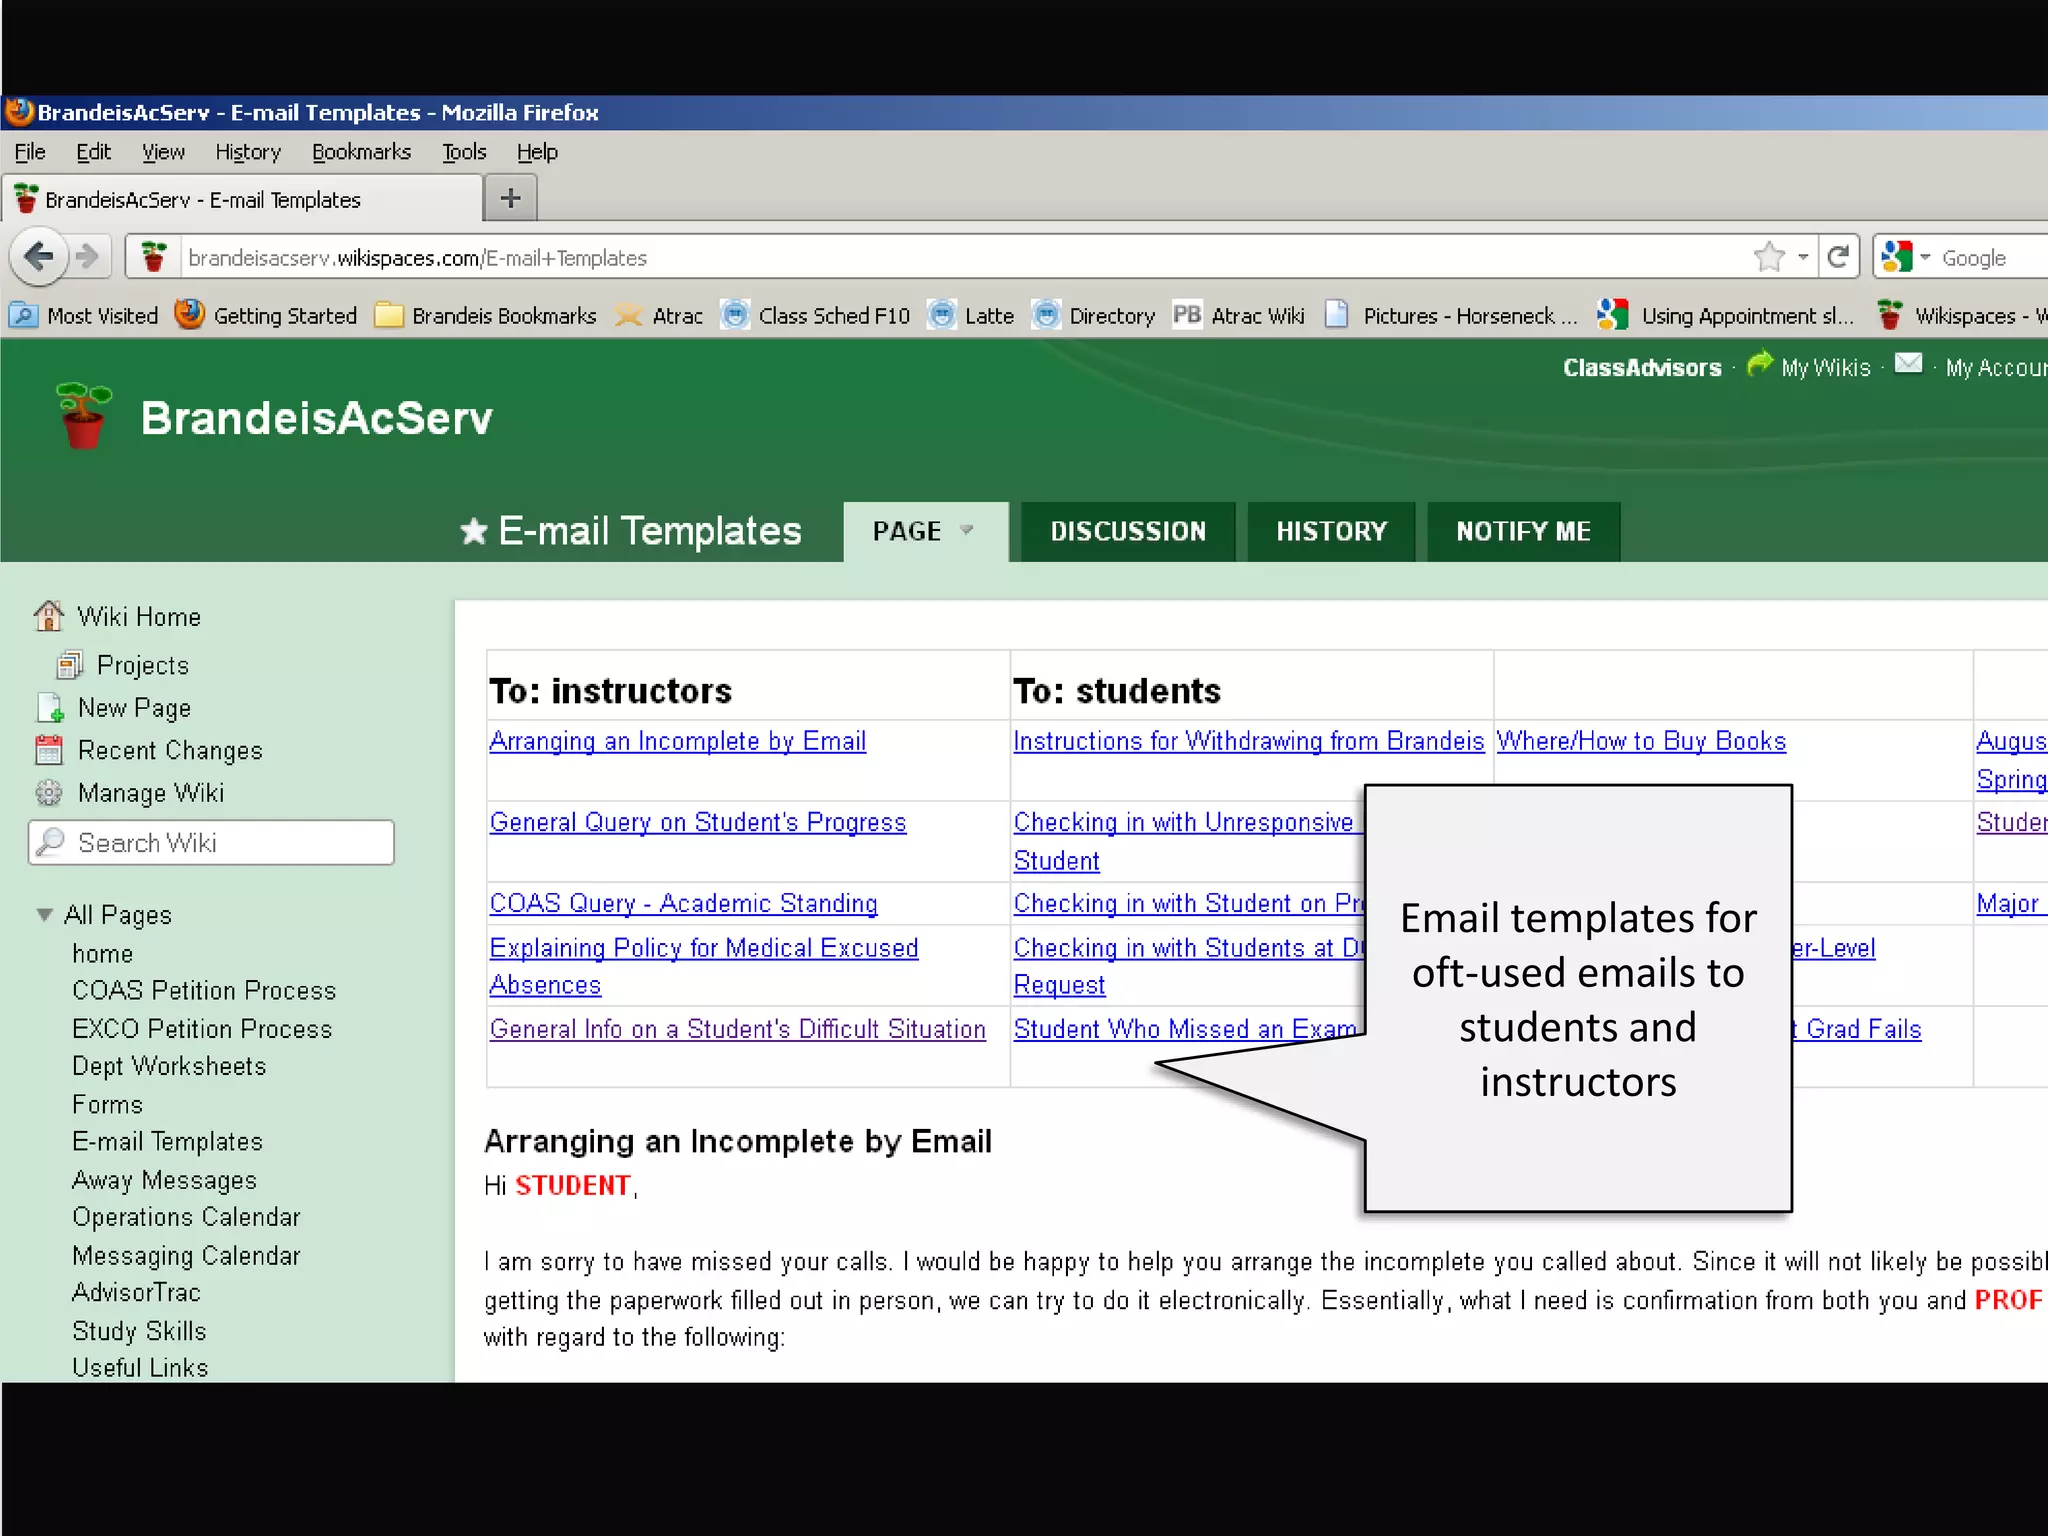Image resolution: width=2048 pixels, height=1536 pixels.
Task: Open the Directory bookmark
Action: click(1093, 315)
